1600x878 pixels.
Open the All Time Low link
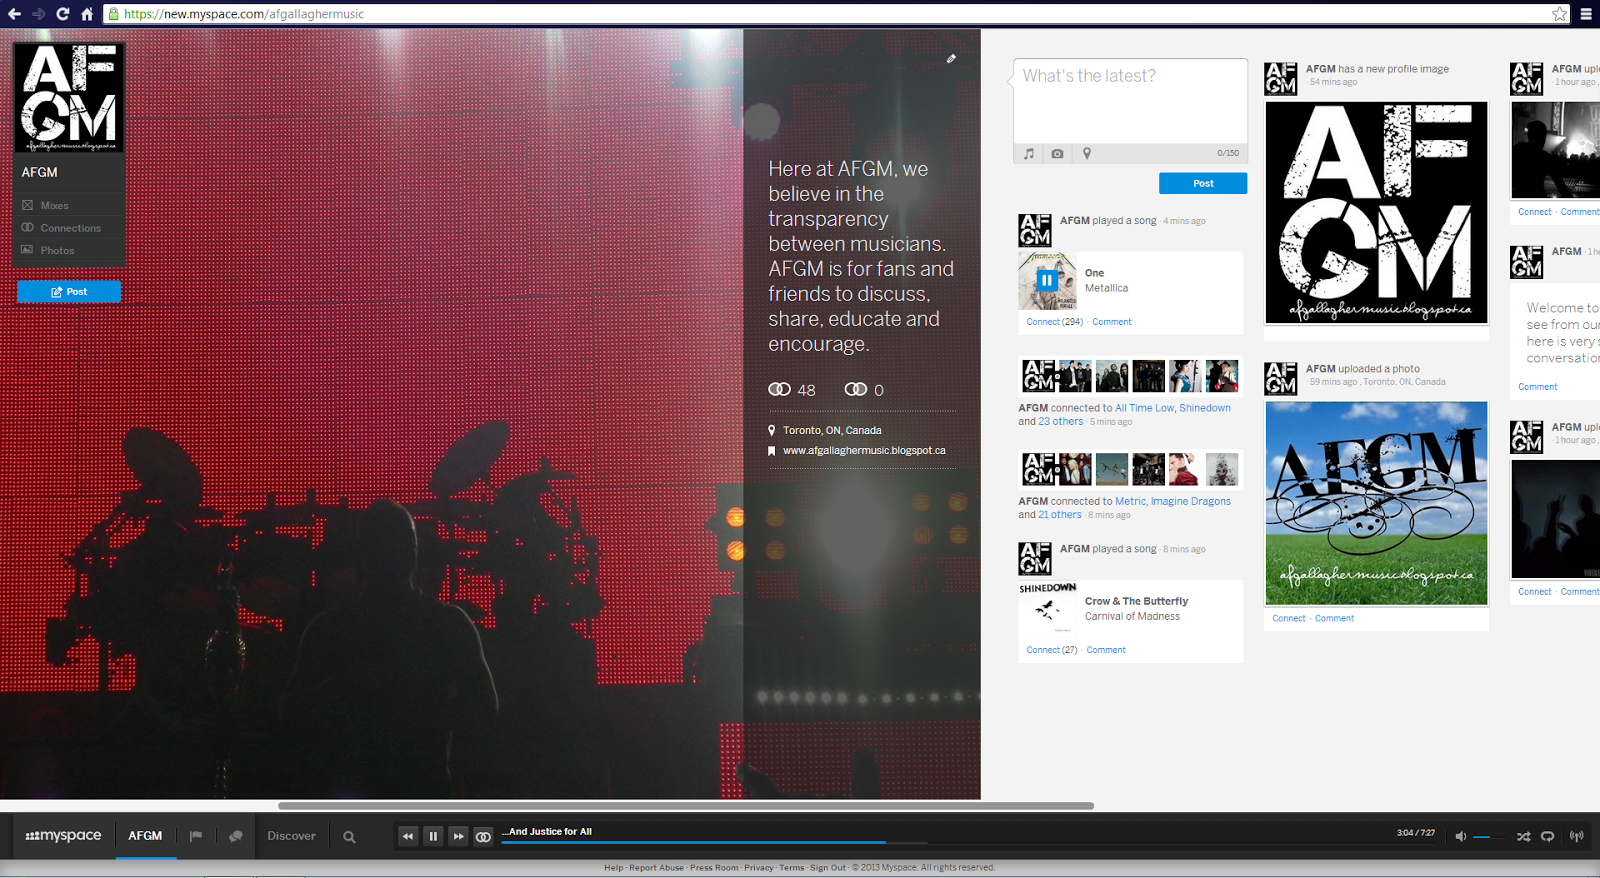coord(1144,408)
